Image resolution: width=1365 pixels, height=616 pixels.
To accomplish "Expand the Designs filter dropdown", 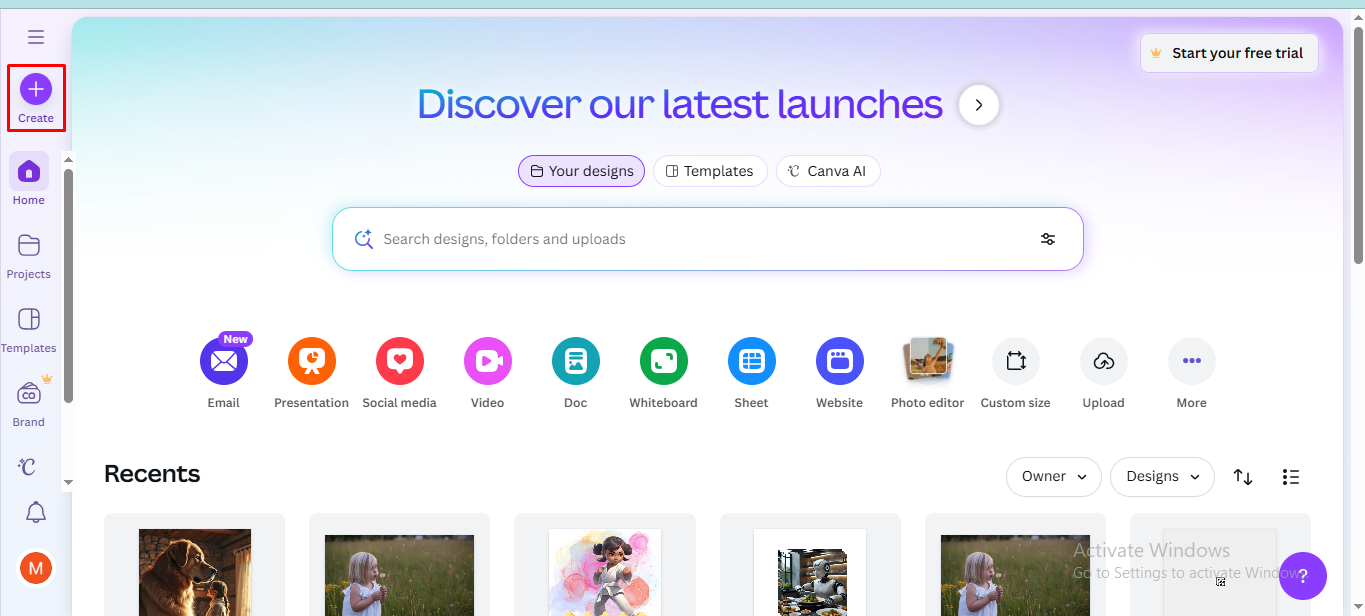I will coord(1162,477).
